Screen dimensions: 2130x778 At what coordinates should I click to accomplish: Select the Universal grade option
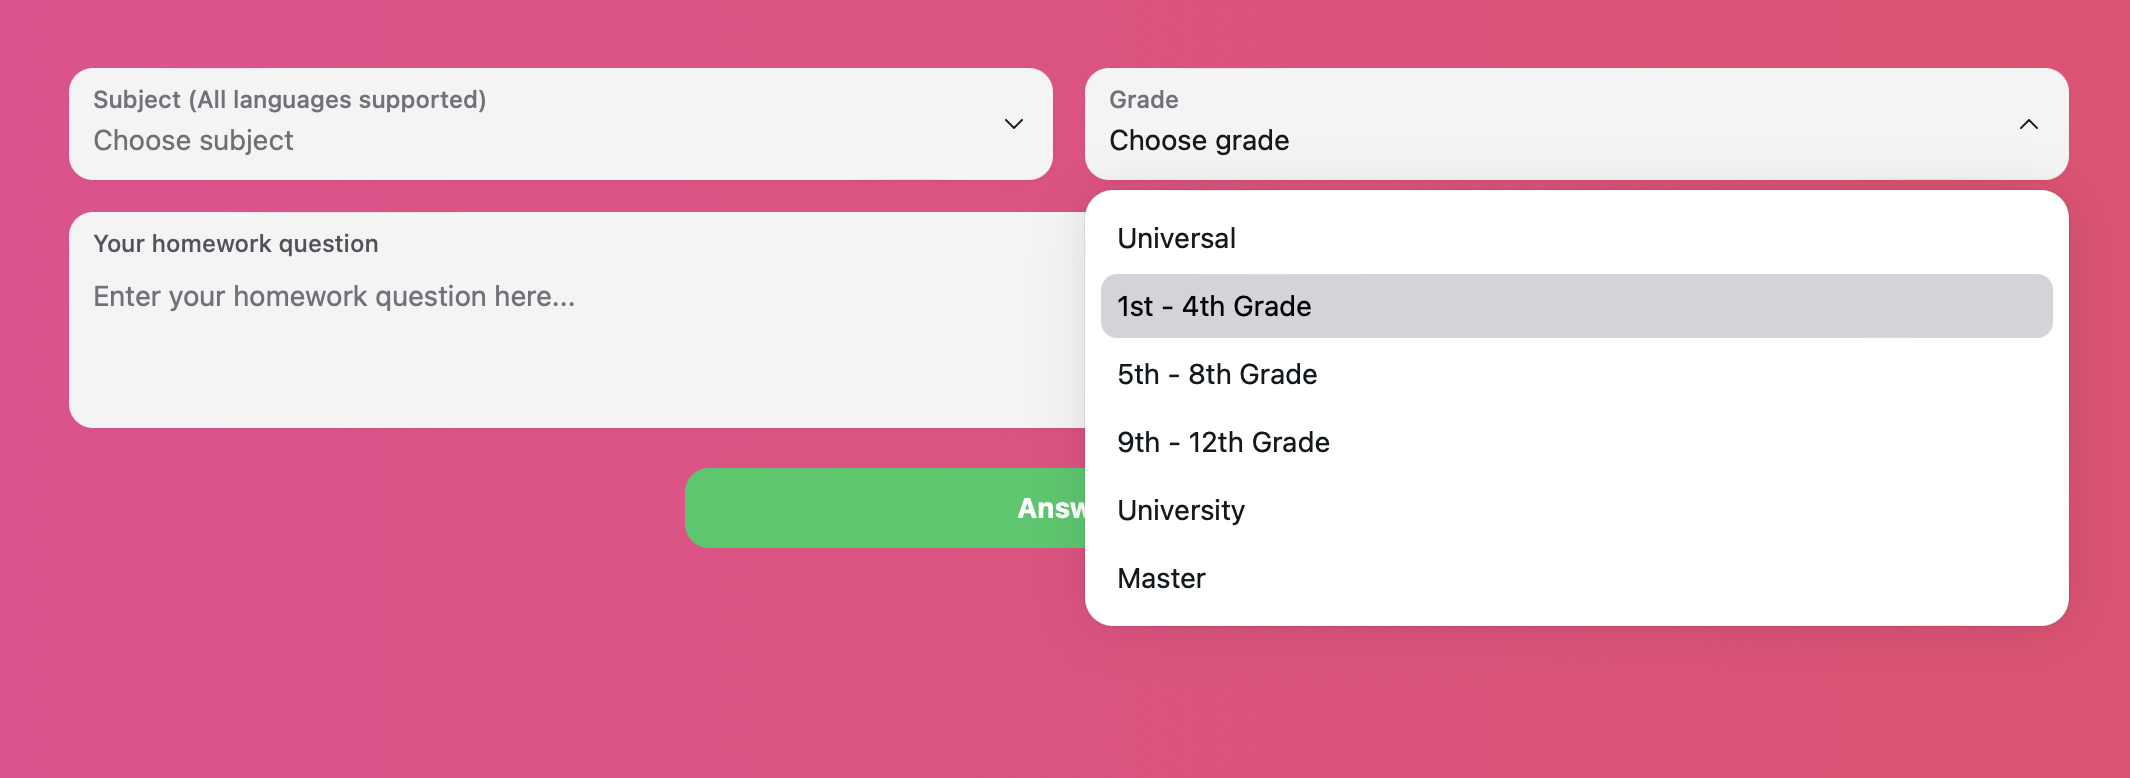(x=1576, y=238)
